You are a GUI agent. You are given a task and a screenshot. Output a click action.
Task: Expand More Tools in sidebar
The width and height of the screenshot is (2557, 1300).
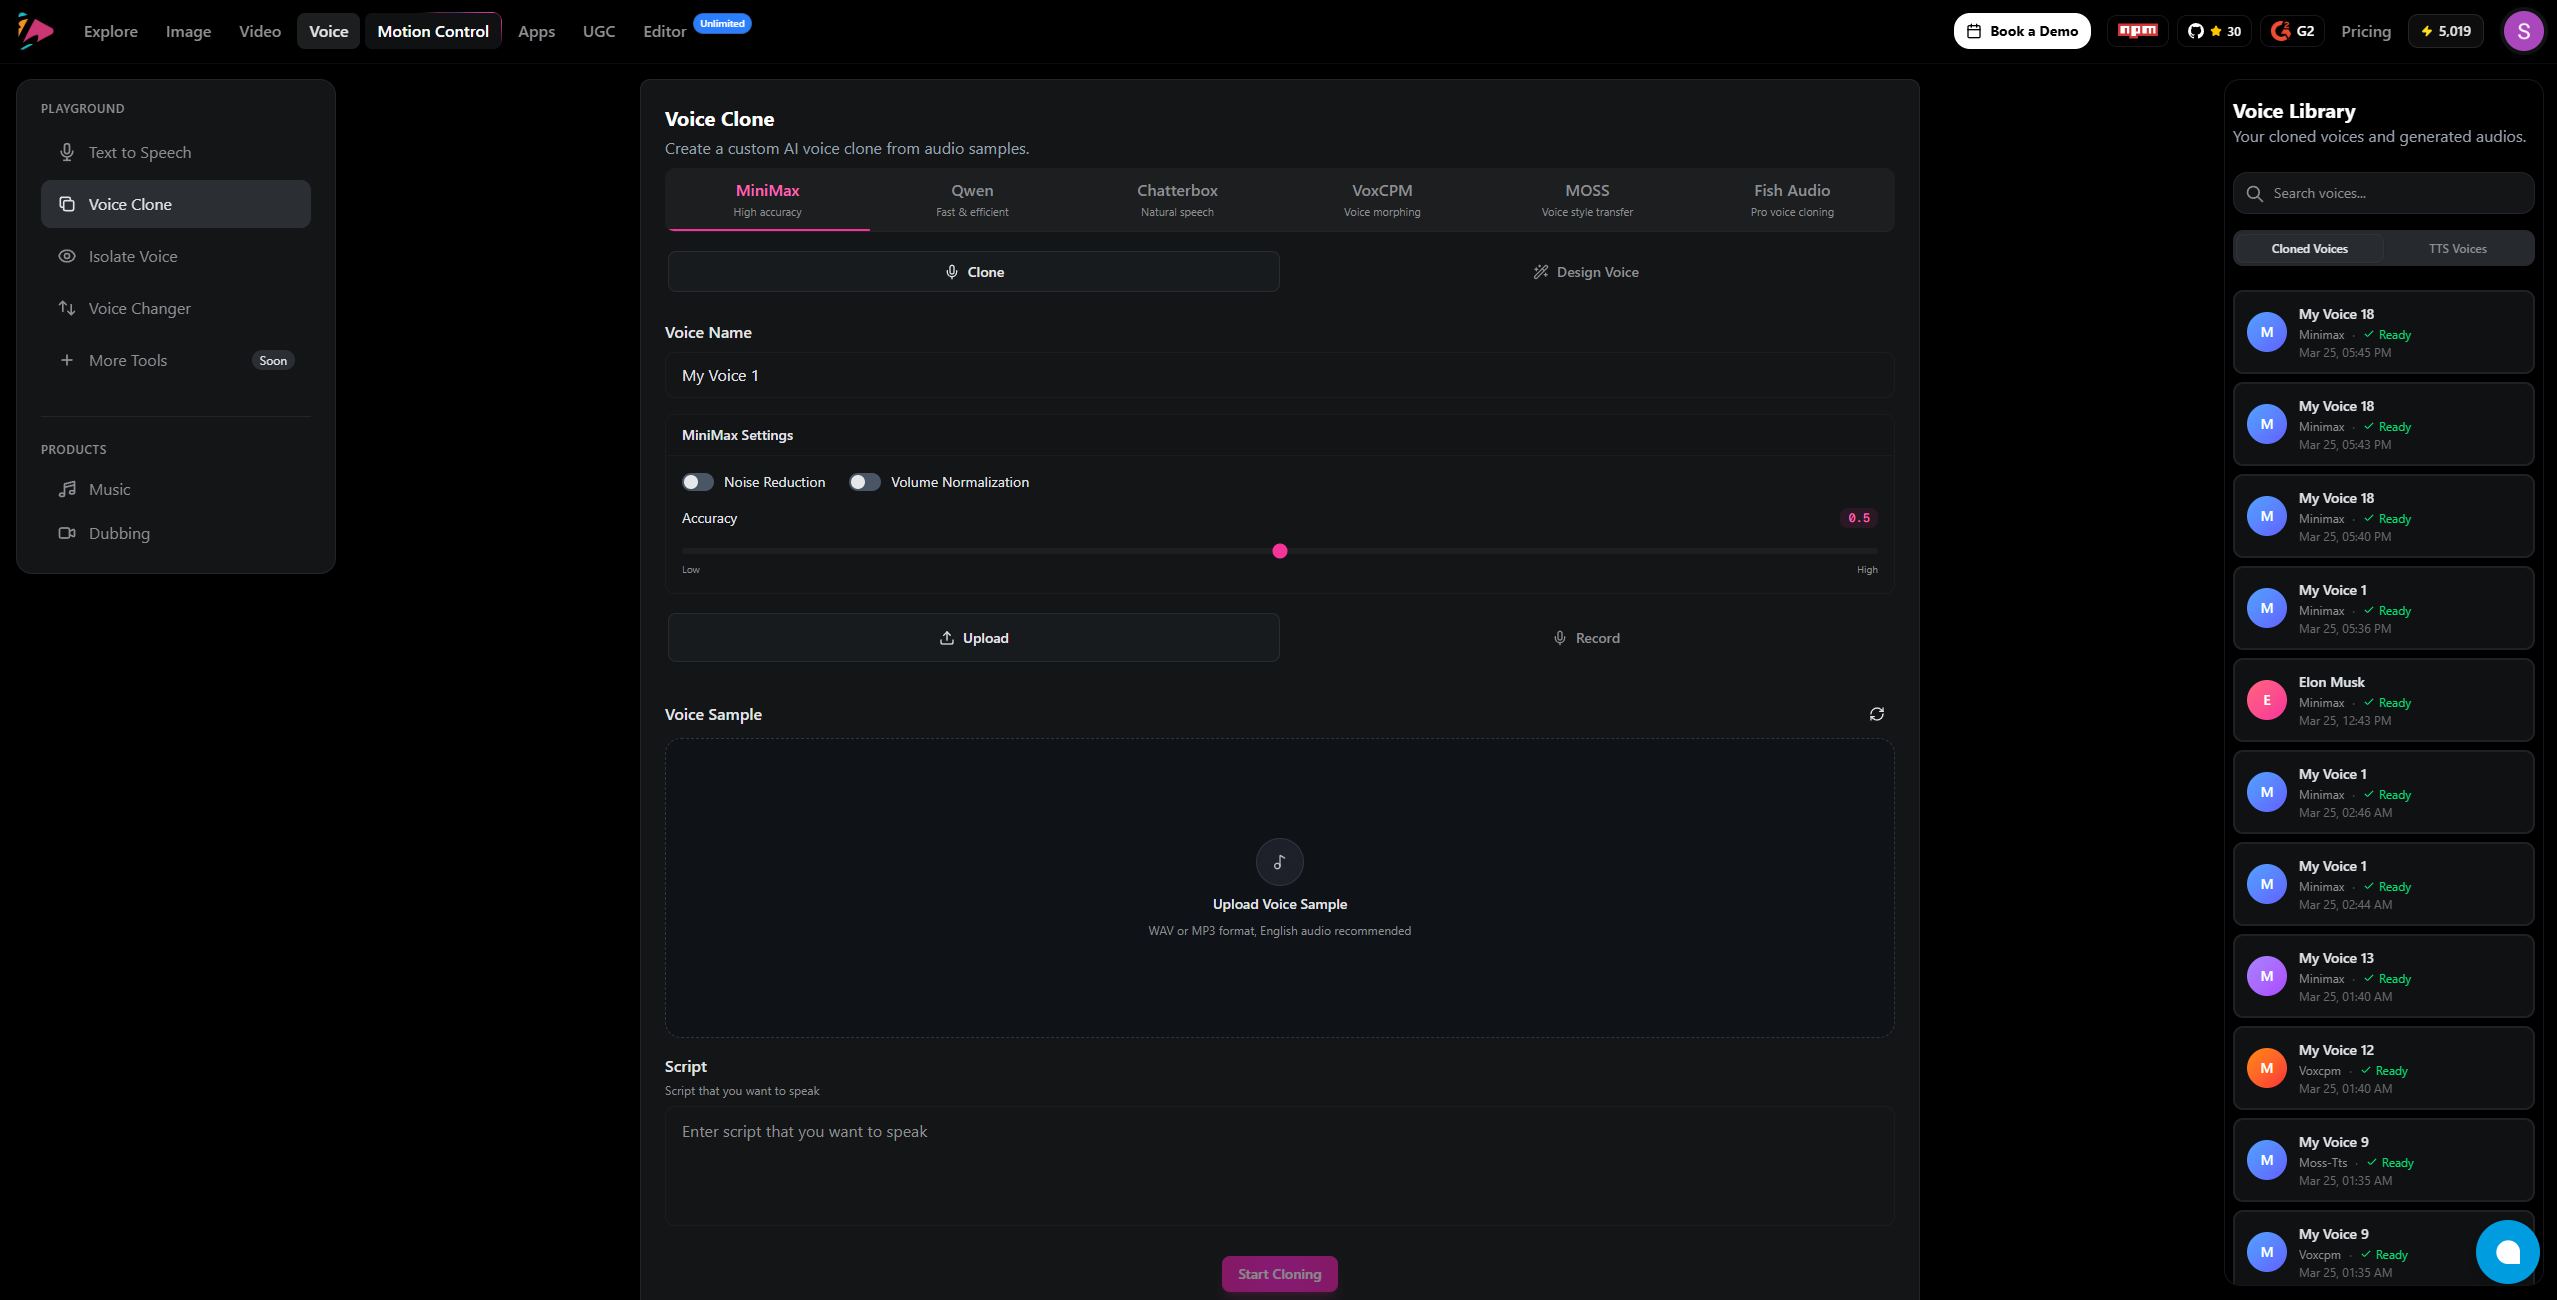(x=128, y=360)
